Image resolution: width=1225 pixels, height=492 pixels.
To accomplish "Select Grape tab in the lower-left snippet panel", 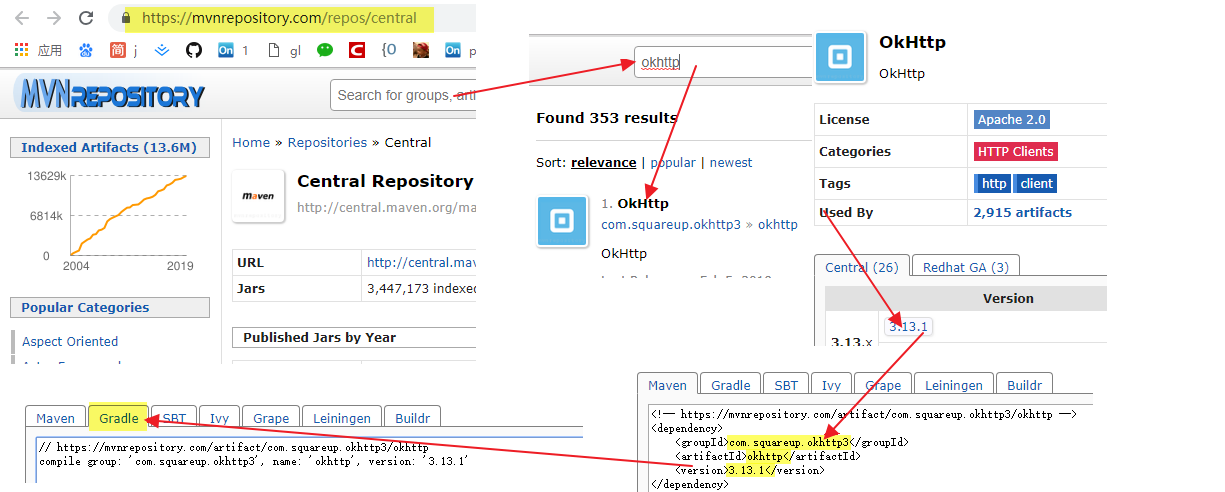I will [271, 418].
